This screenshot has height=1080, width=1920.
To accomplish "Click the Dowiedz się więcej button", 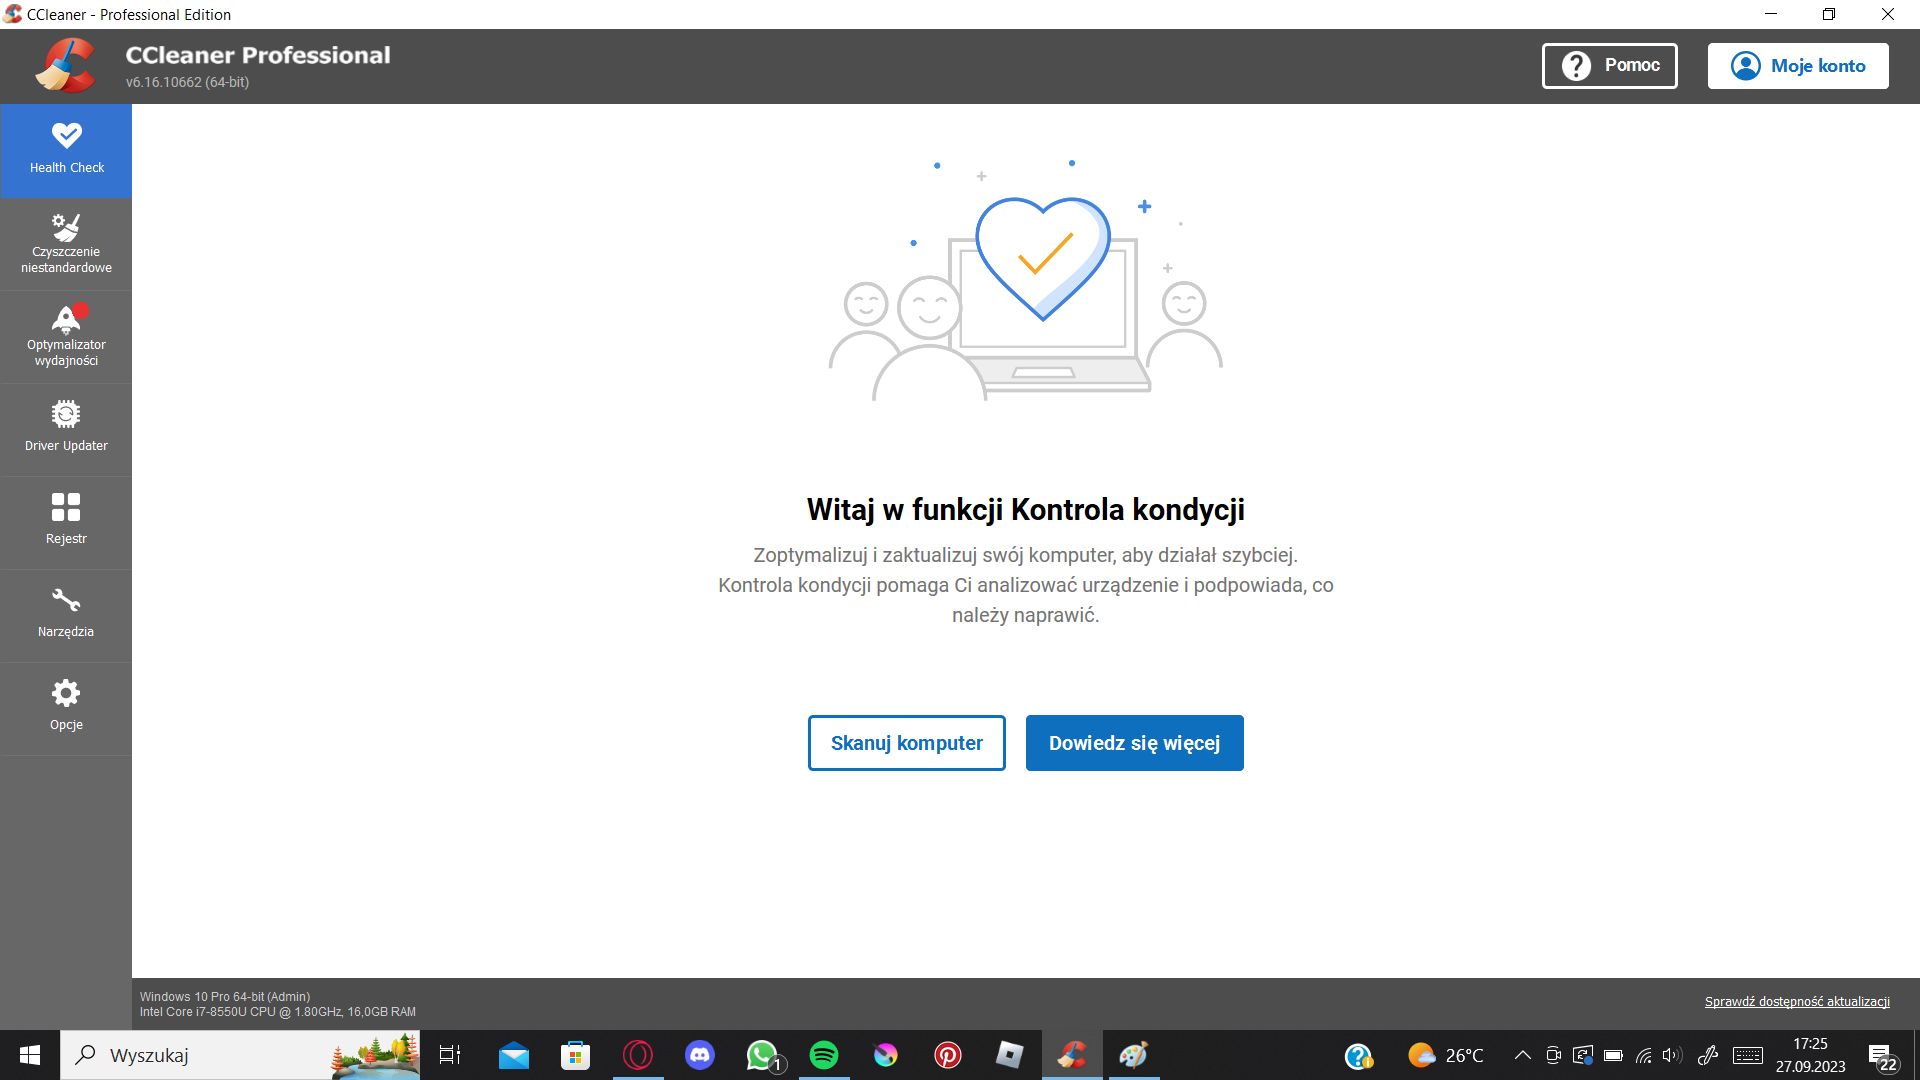I will (1134, 743).
